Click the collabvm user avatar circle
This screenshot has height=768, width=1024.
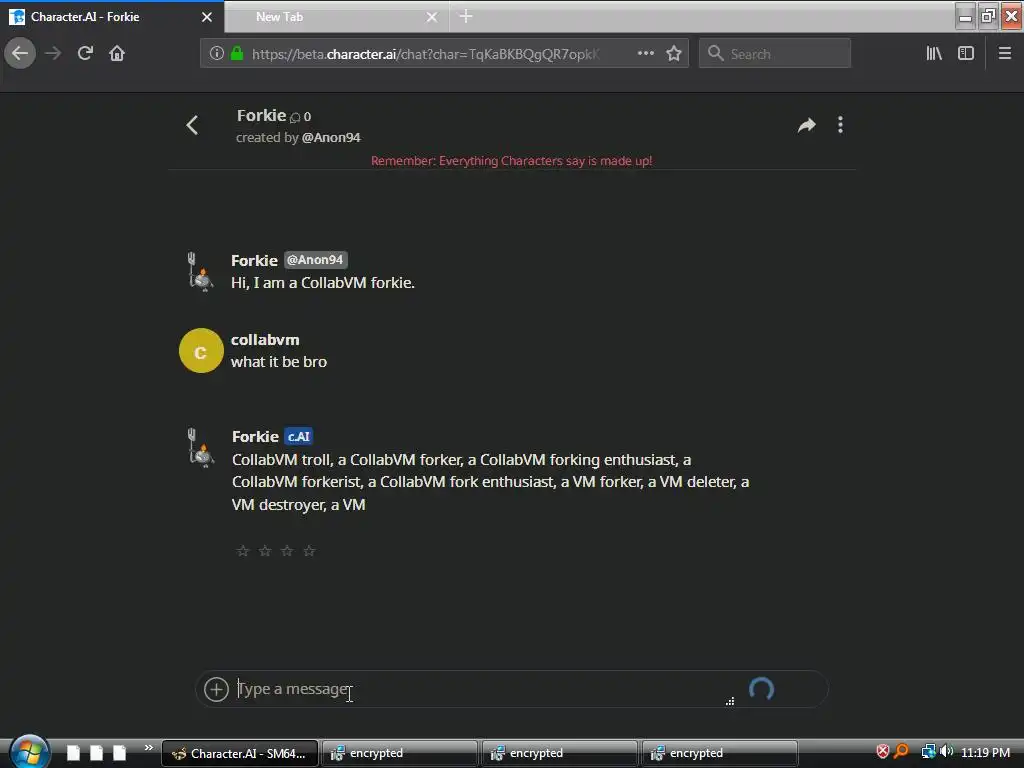201,351
